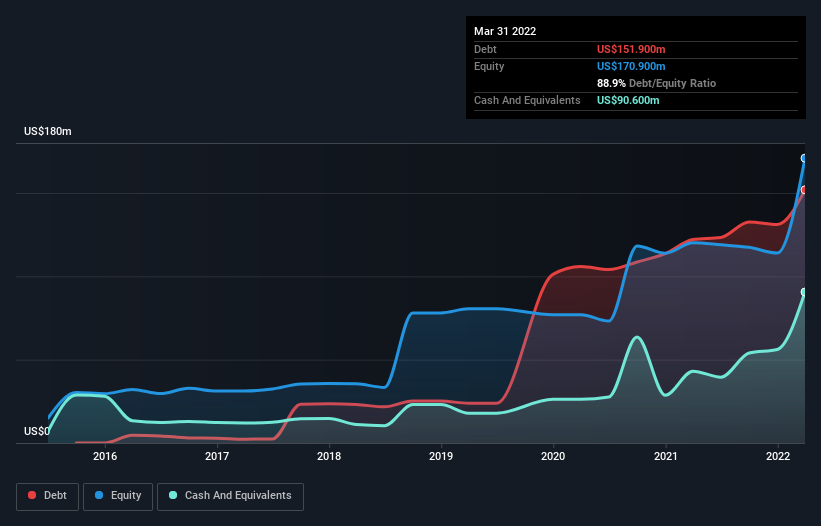Click the red Debt endpoint marker
821x526 pixels.
(x=804, y=190)
